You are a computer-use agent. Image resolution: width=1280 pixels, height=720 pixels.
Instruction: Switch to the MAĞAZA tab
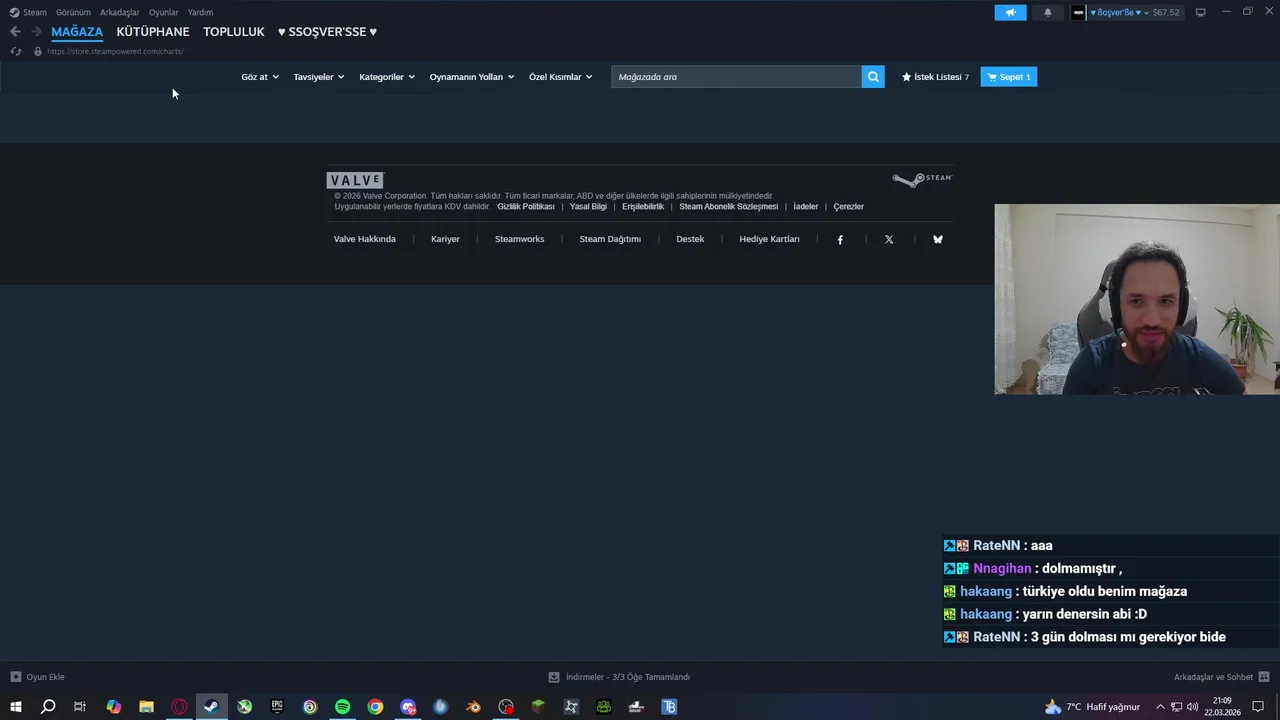pyautogui.click(x=77, y=32)
